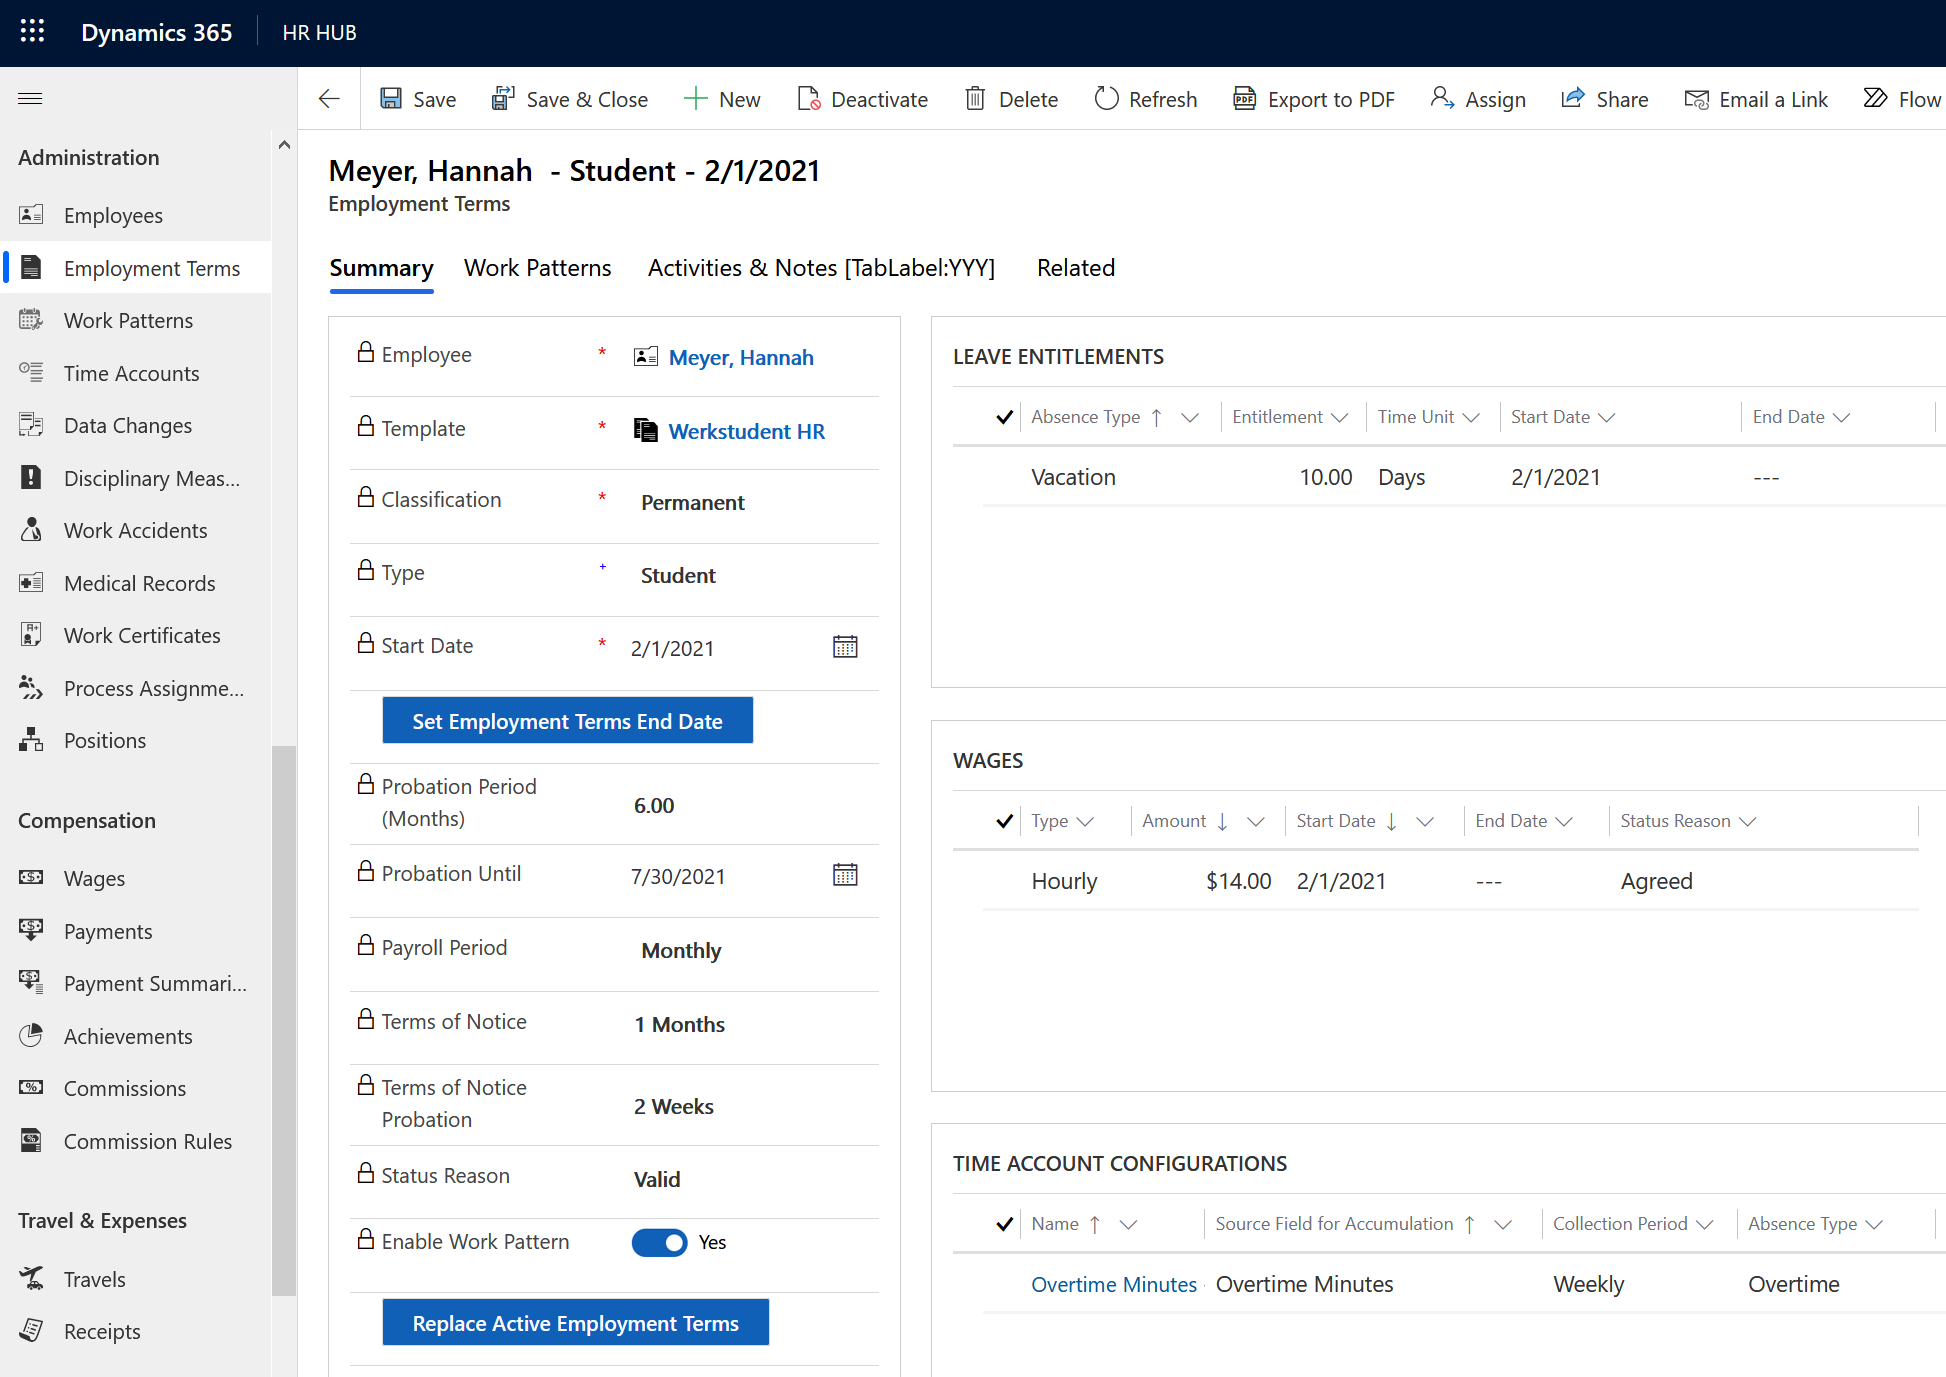Open the Start Date calendar picker
The width and height of the screenshot is (1946, 1377).
(845, 647)
